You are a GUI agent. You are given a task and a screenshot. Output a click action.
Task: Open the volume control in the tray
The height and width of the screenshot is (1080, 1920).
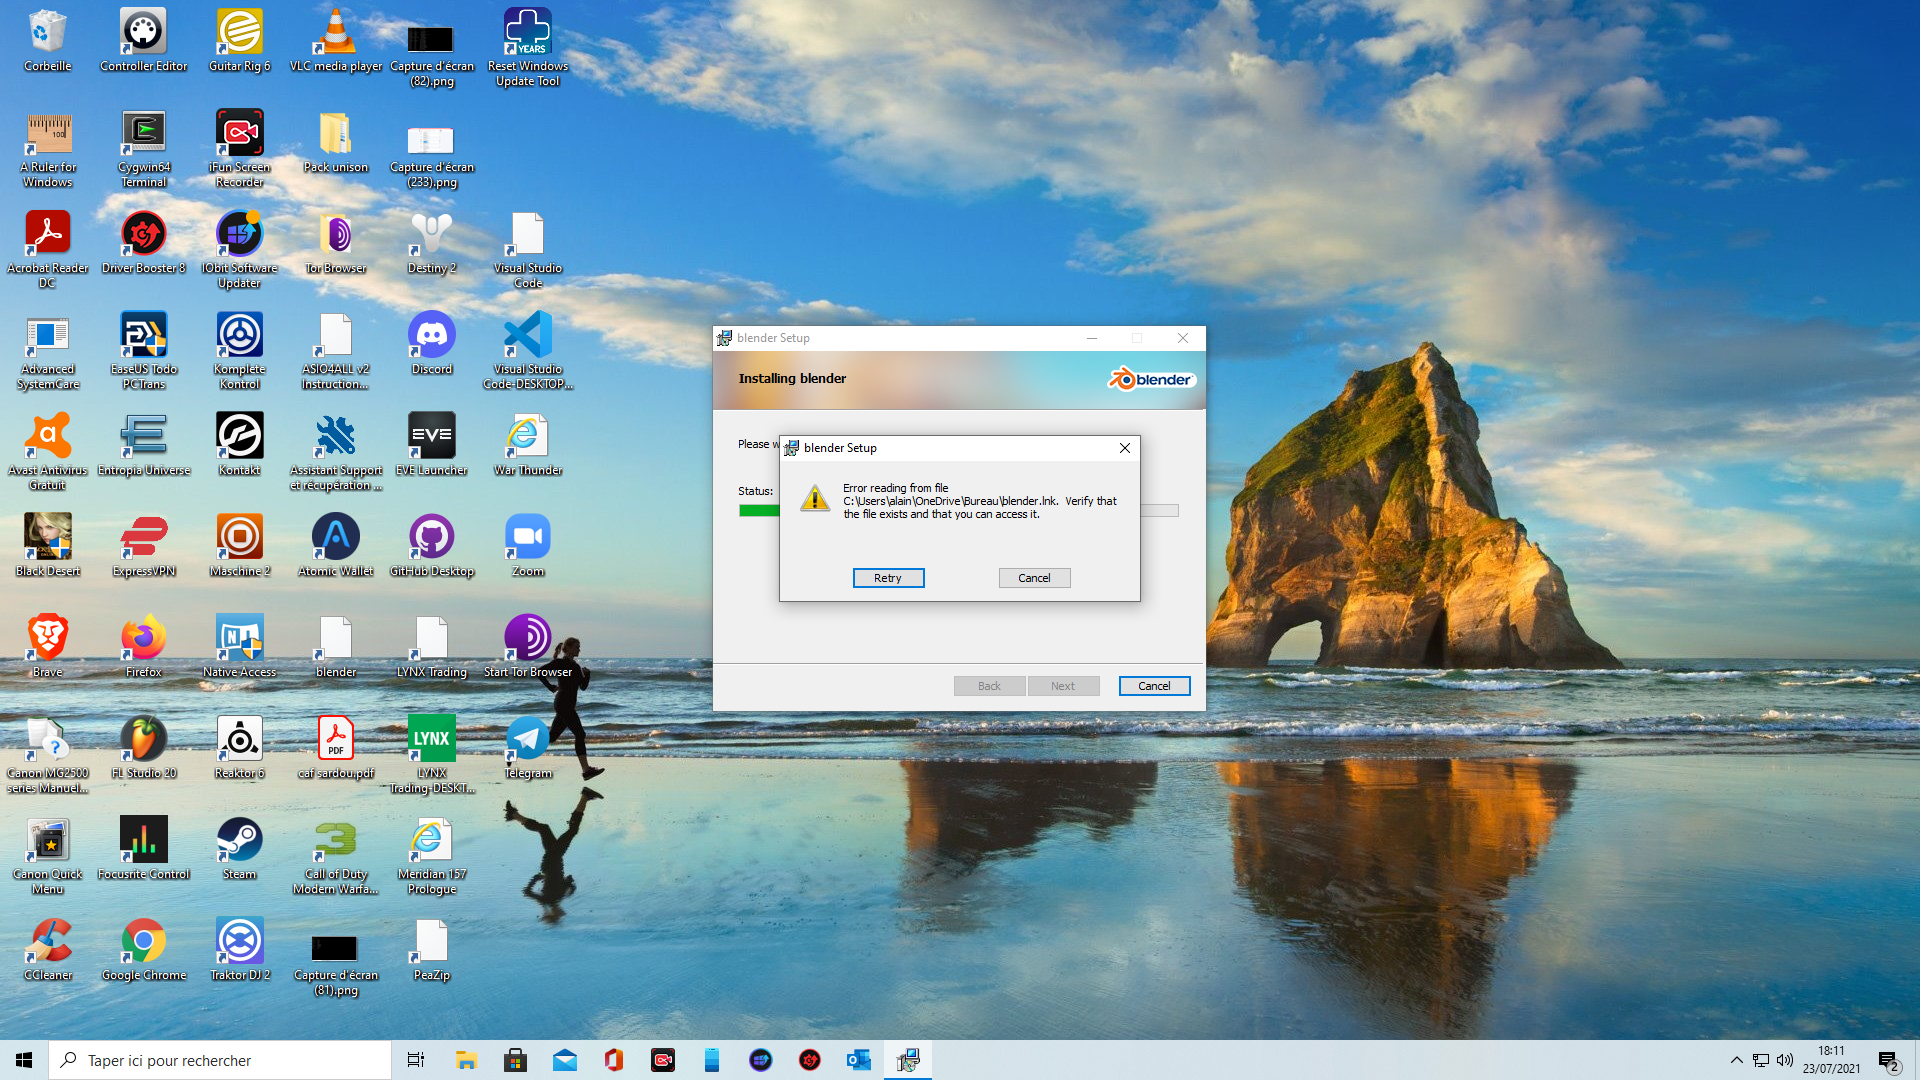1785,1060
